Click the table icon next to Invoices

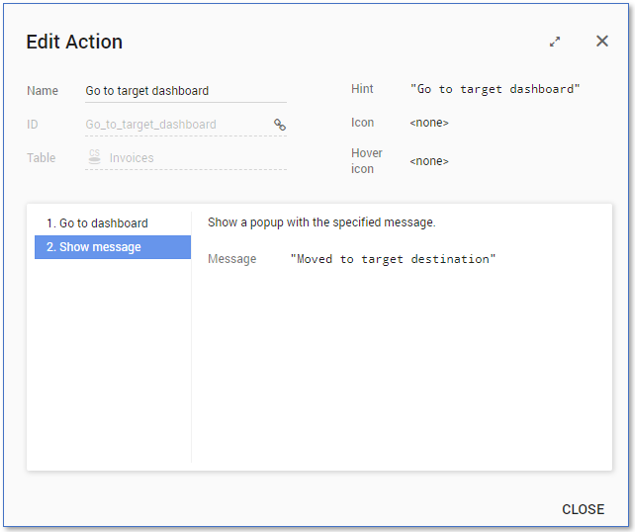click(95, 157)
